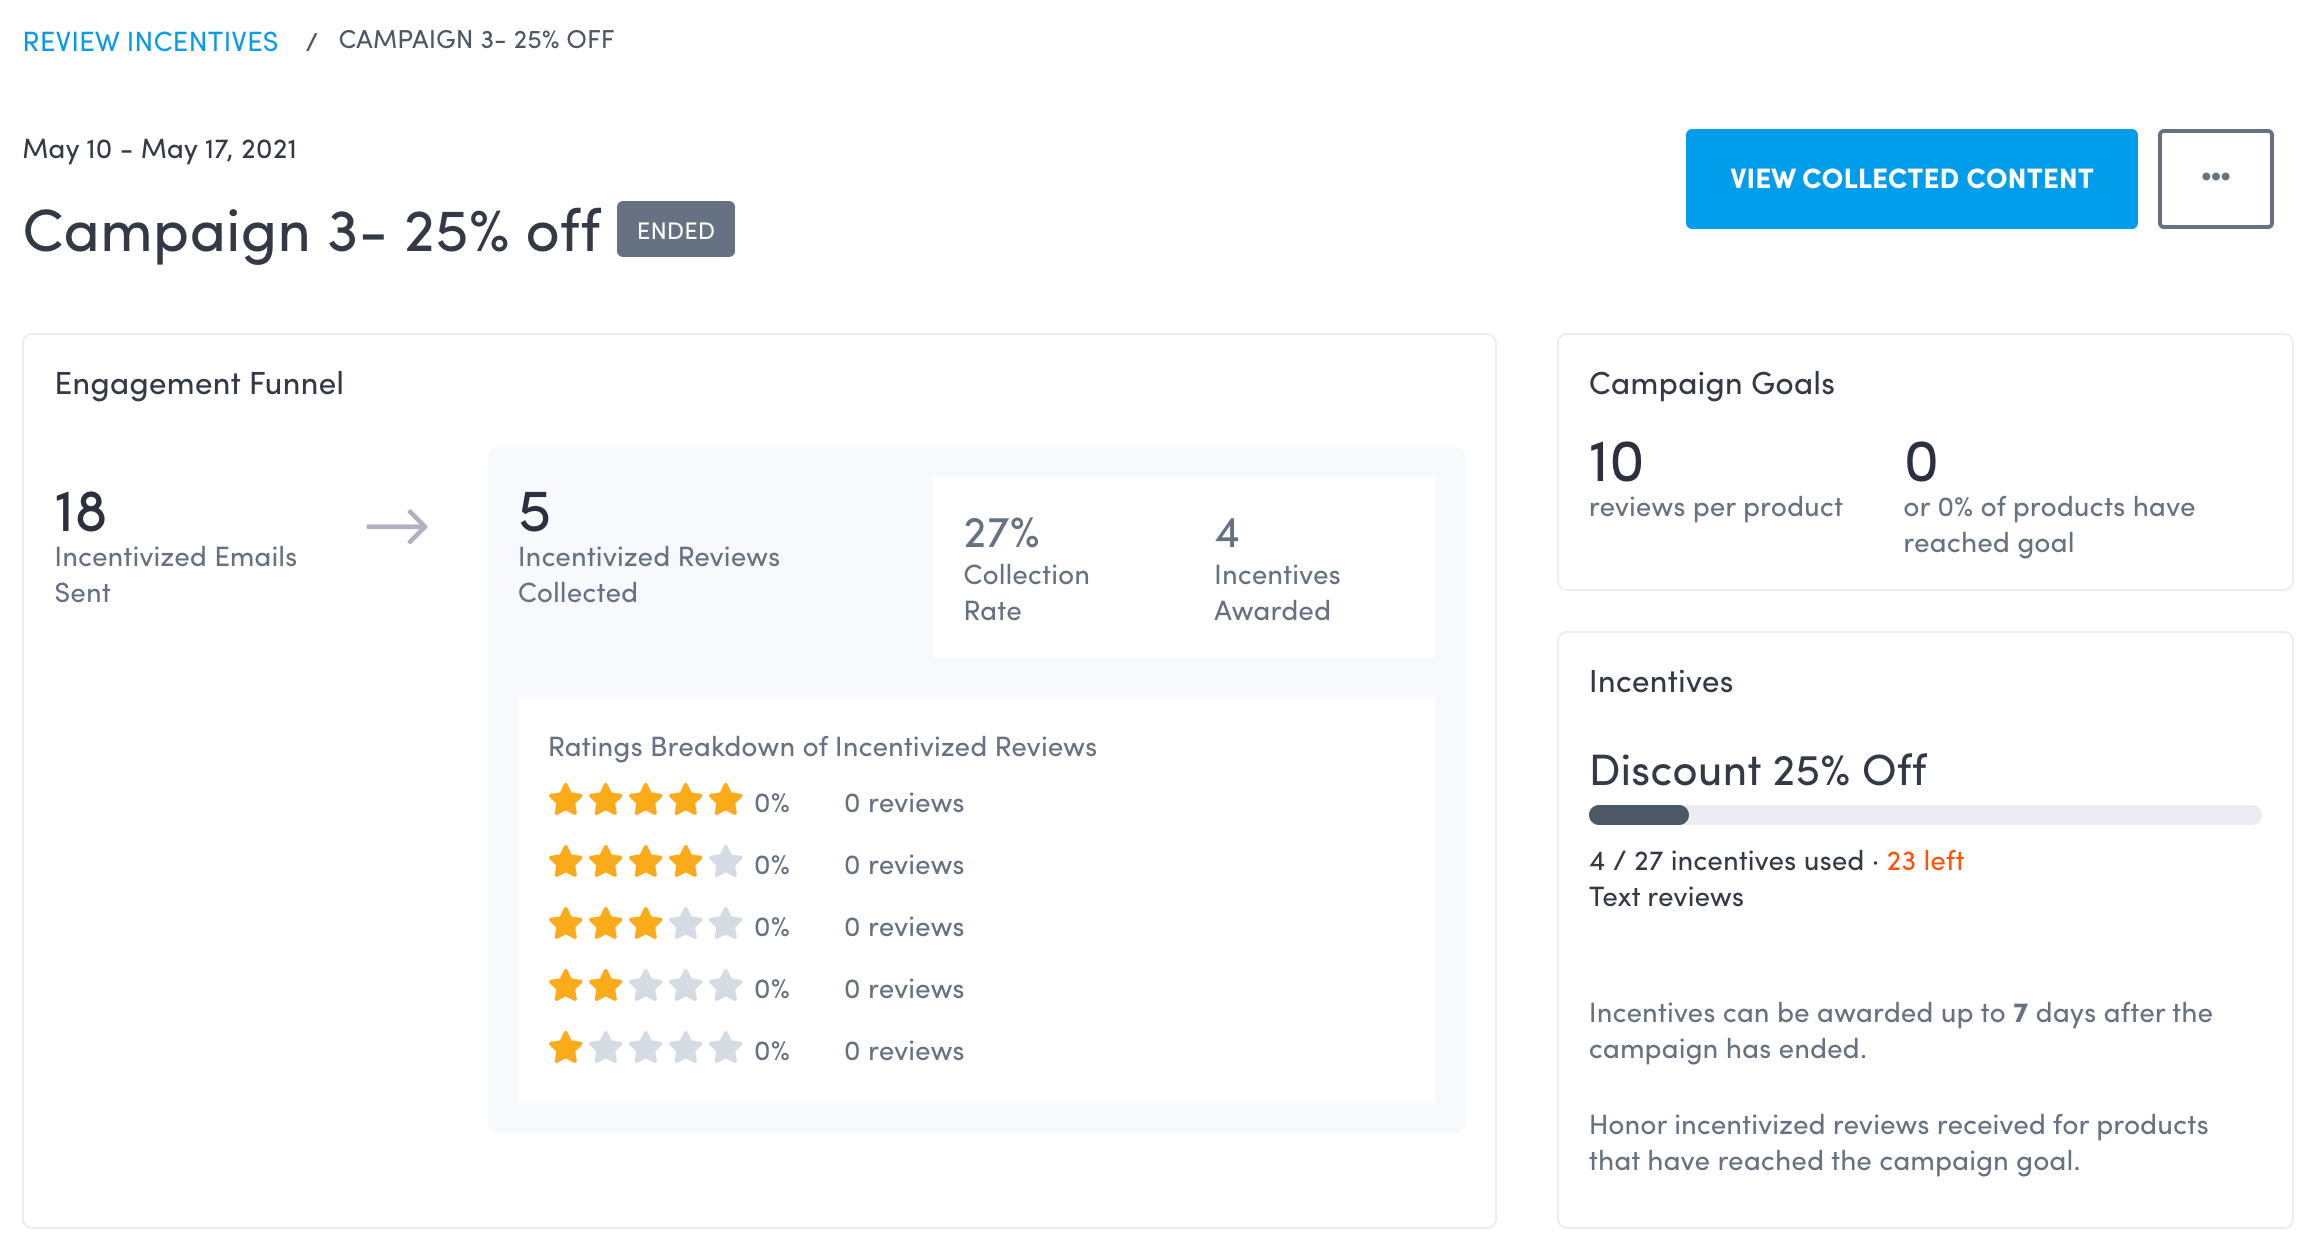Click Campaign 3- 25% Off breadcrumb item
The image size is (2314, 1256).
point(476,40)
